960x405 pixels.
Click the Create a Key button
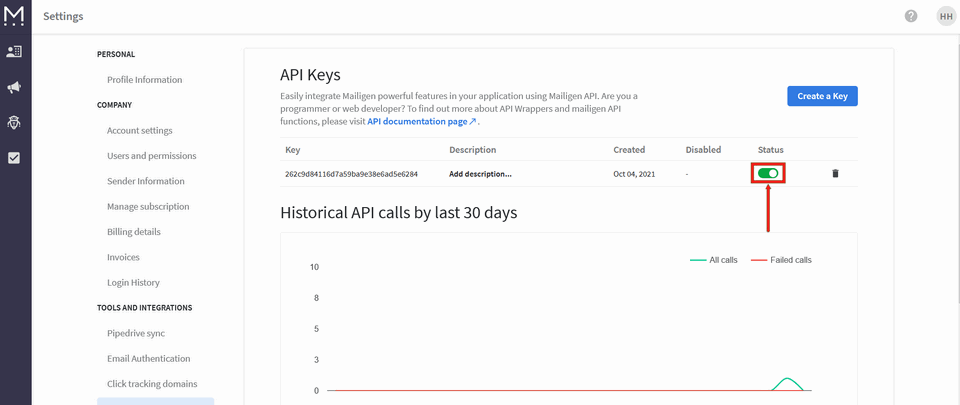pos(822,96)
